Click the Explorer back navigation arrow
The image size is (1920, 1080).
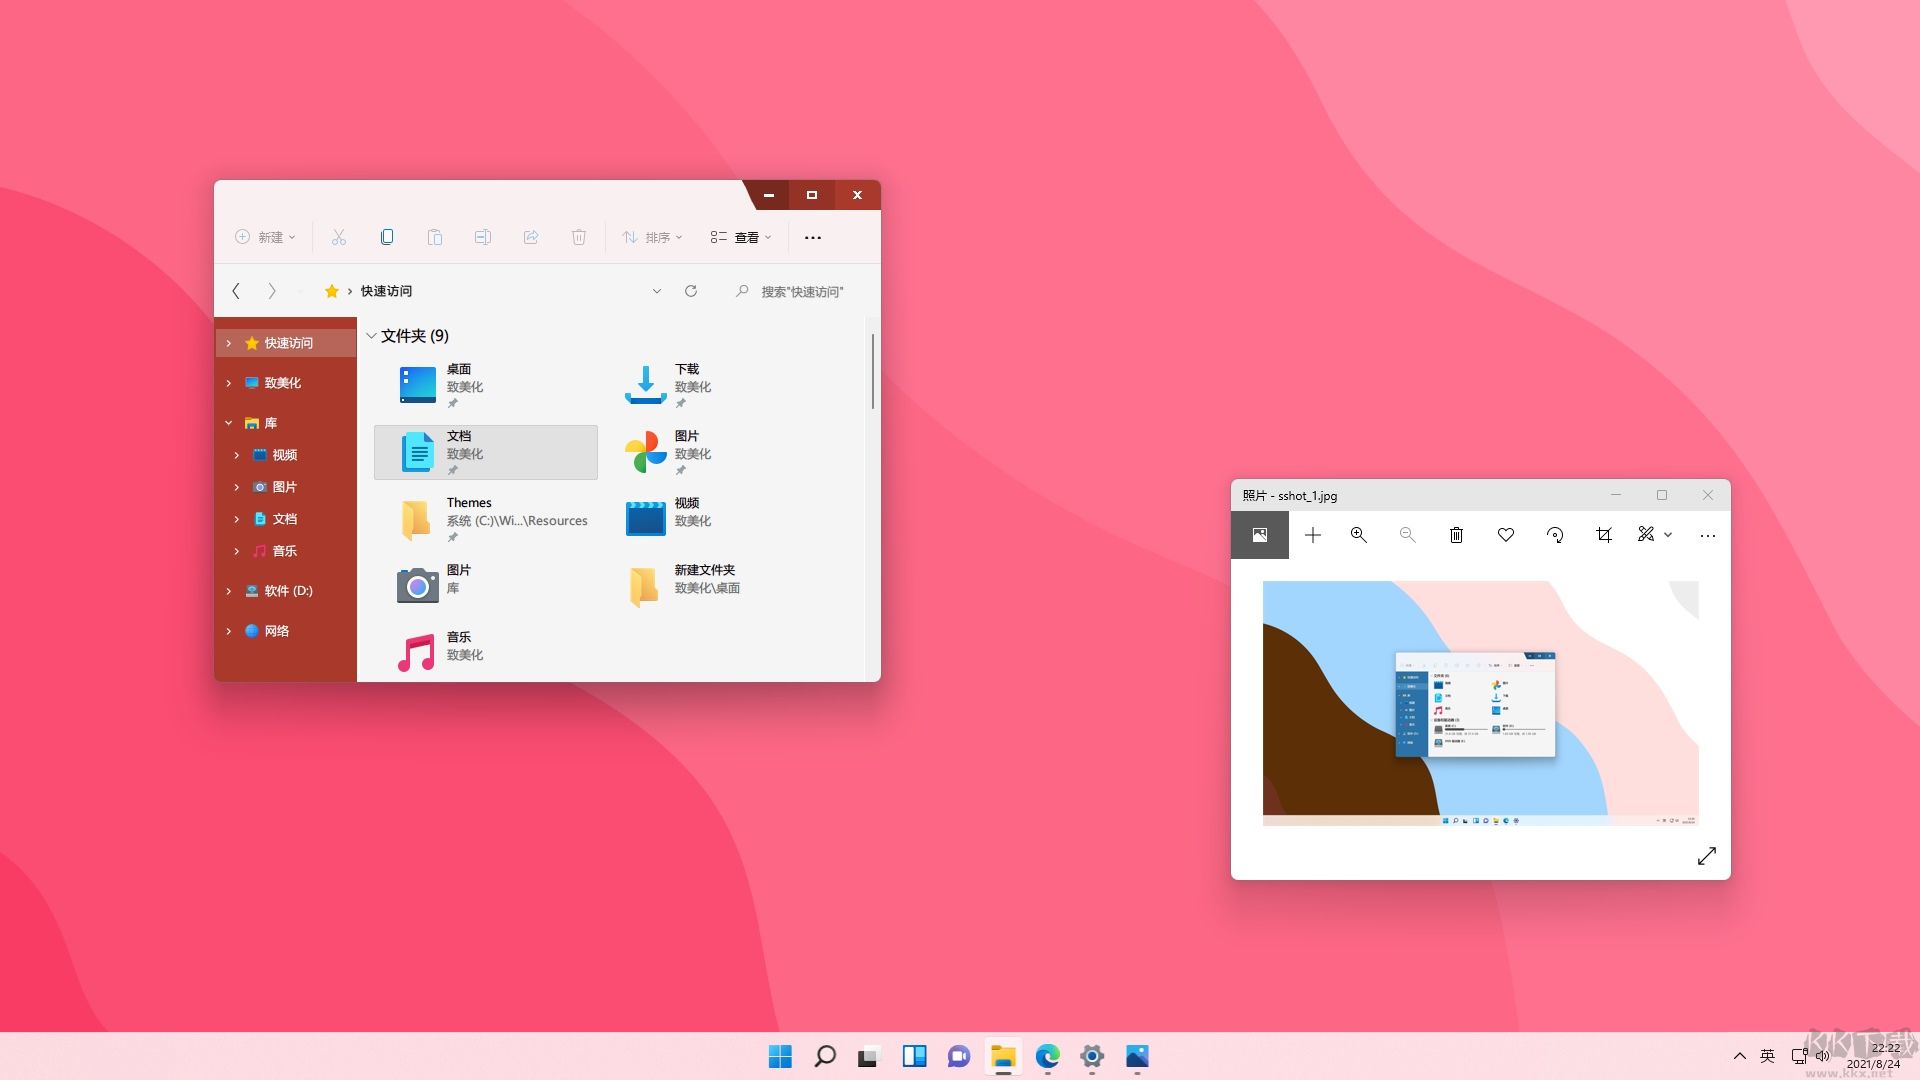[236, 291]
